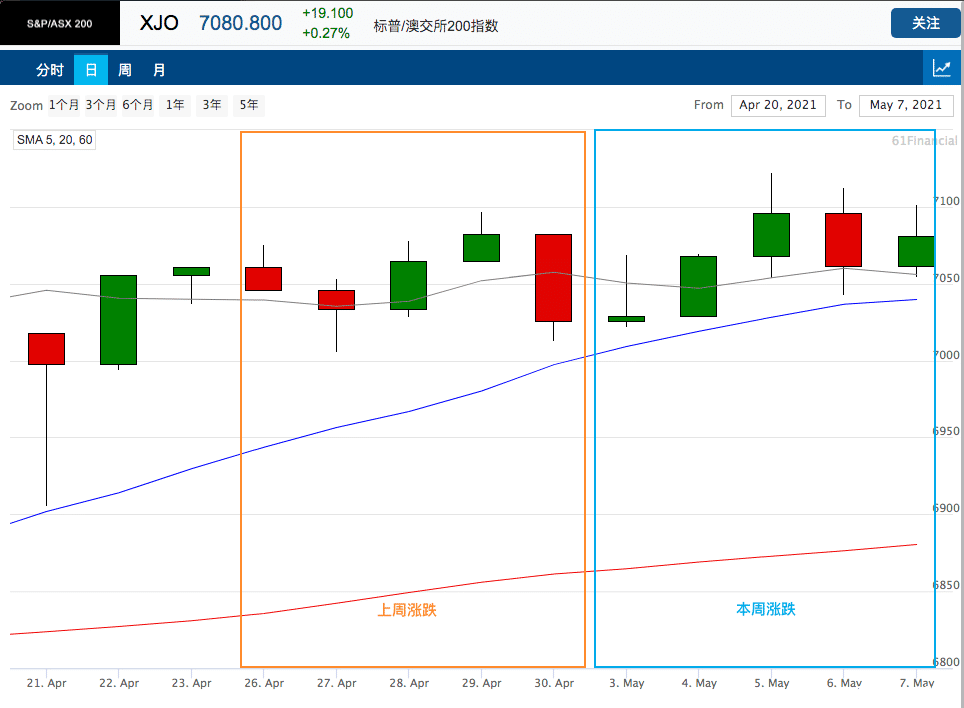Click the 28. Apr green candlestick

(409, 286)
